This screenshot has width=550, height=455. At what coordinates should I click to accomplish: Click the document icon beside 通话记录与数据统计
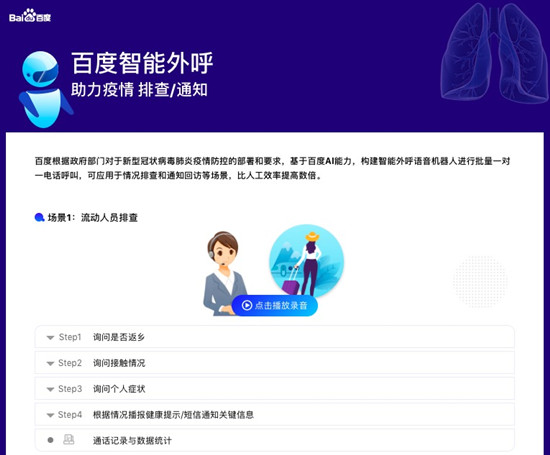68,440
